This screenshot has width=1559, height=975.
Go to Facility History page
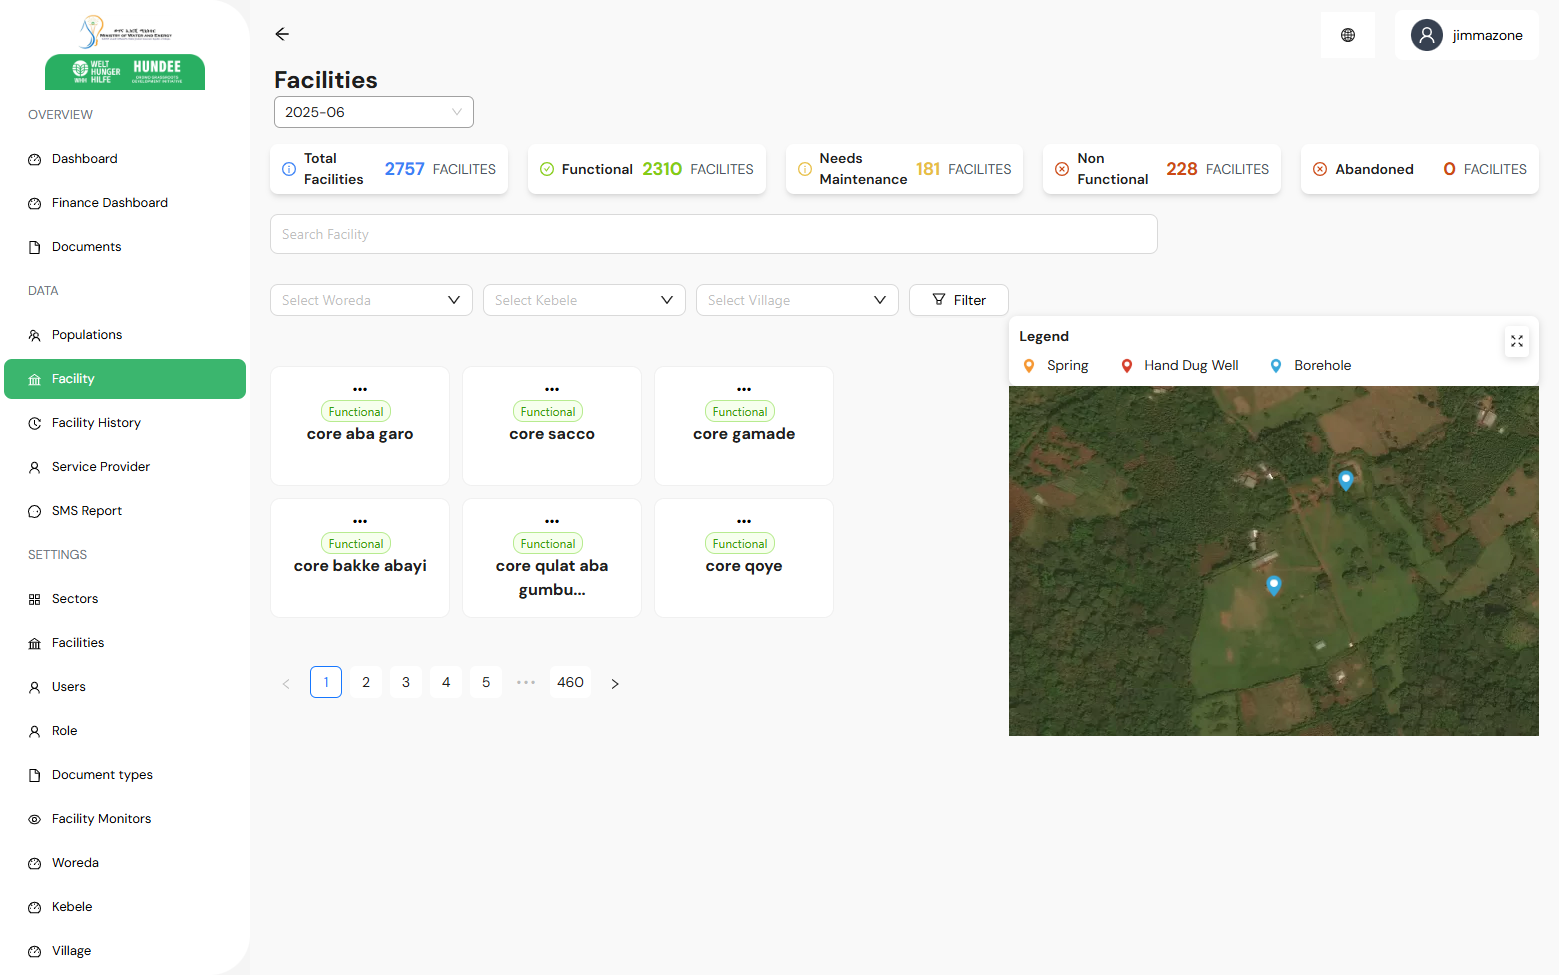coord(96,423)
